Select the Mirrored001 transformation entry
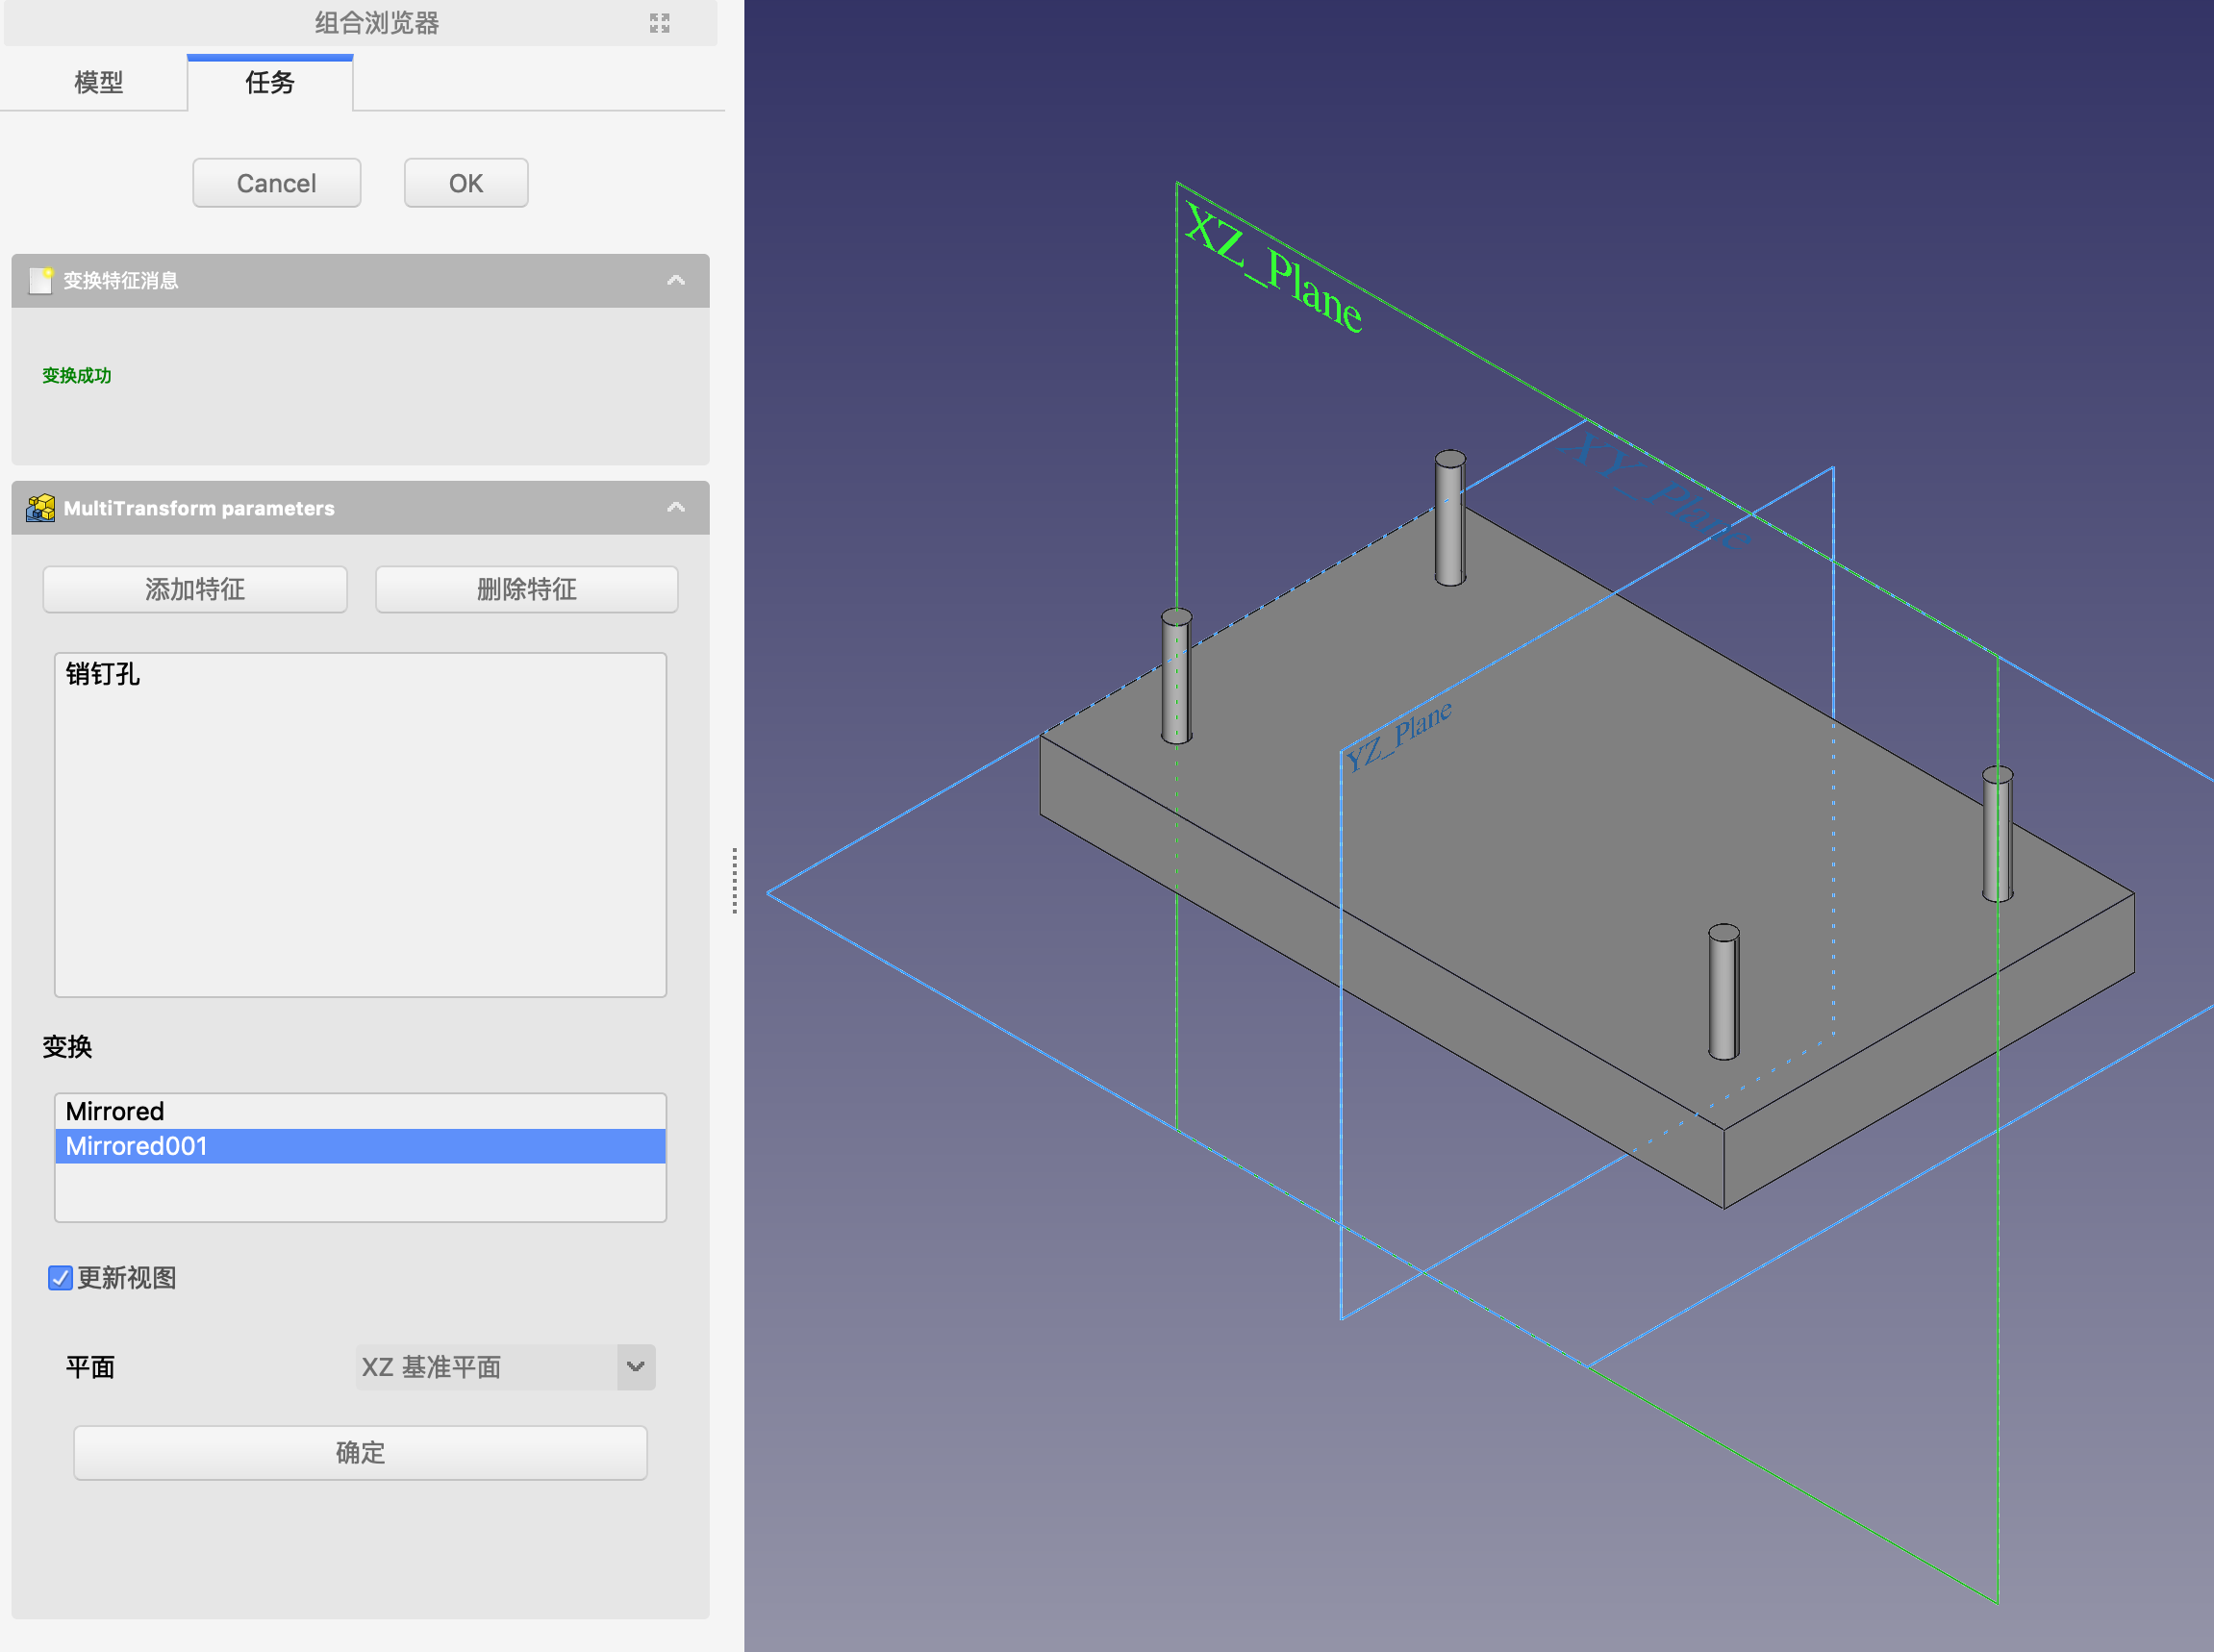Image resolution: width=2214 pixels, height=1652 pixels. pyautogui.click(x=137, y=1146)
